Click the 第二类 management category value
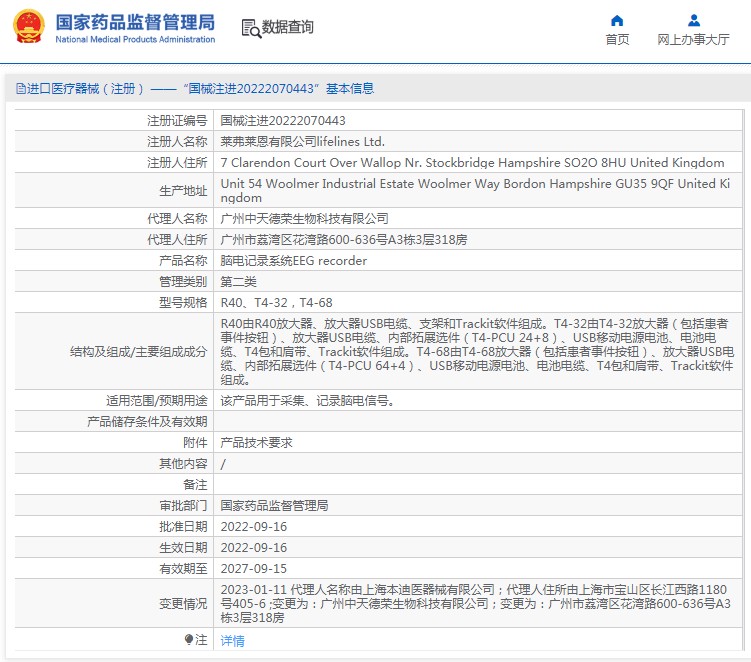 tap(238, 282)
